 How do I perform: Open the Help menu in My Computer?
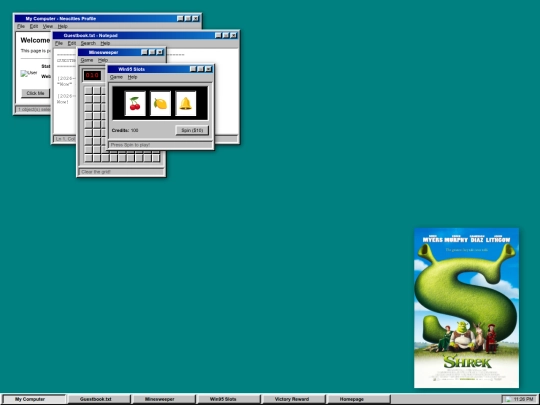click(x=62, y=27)
